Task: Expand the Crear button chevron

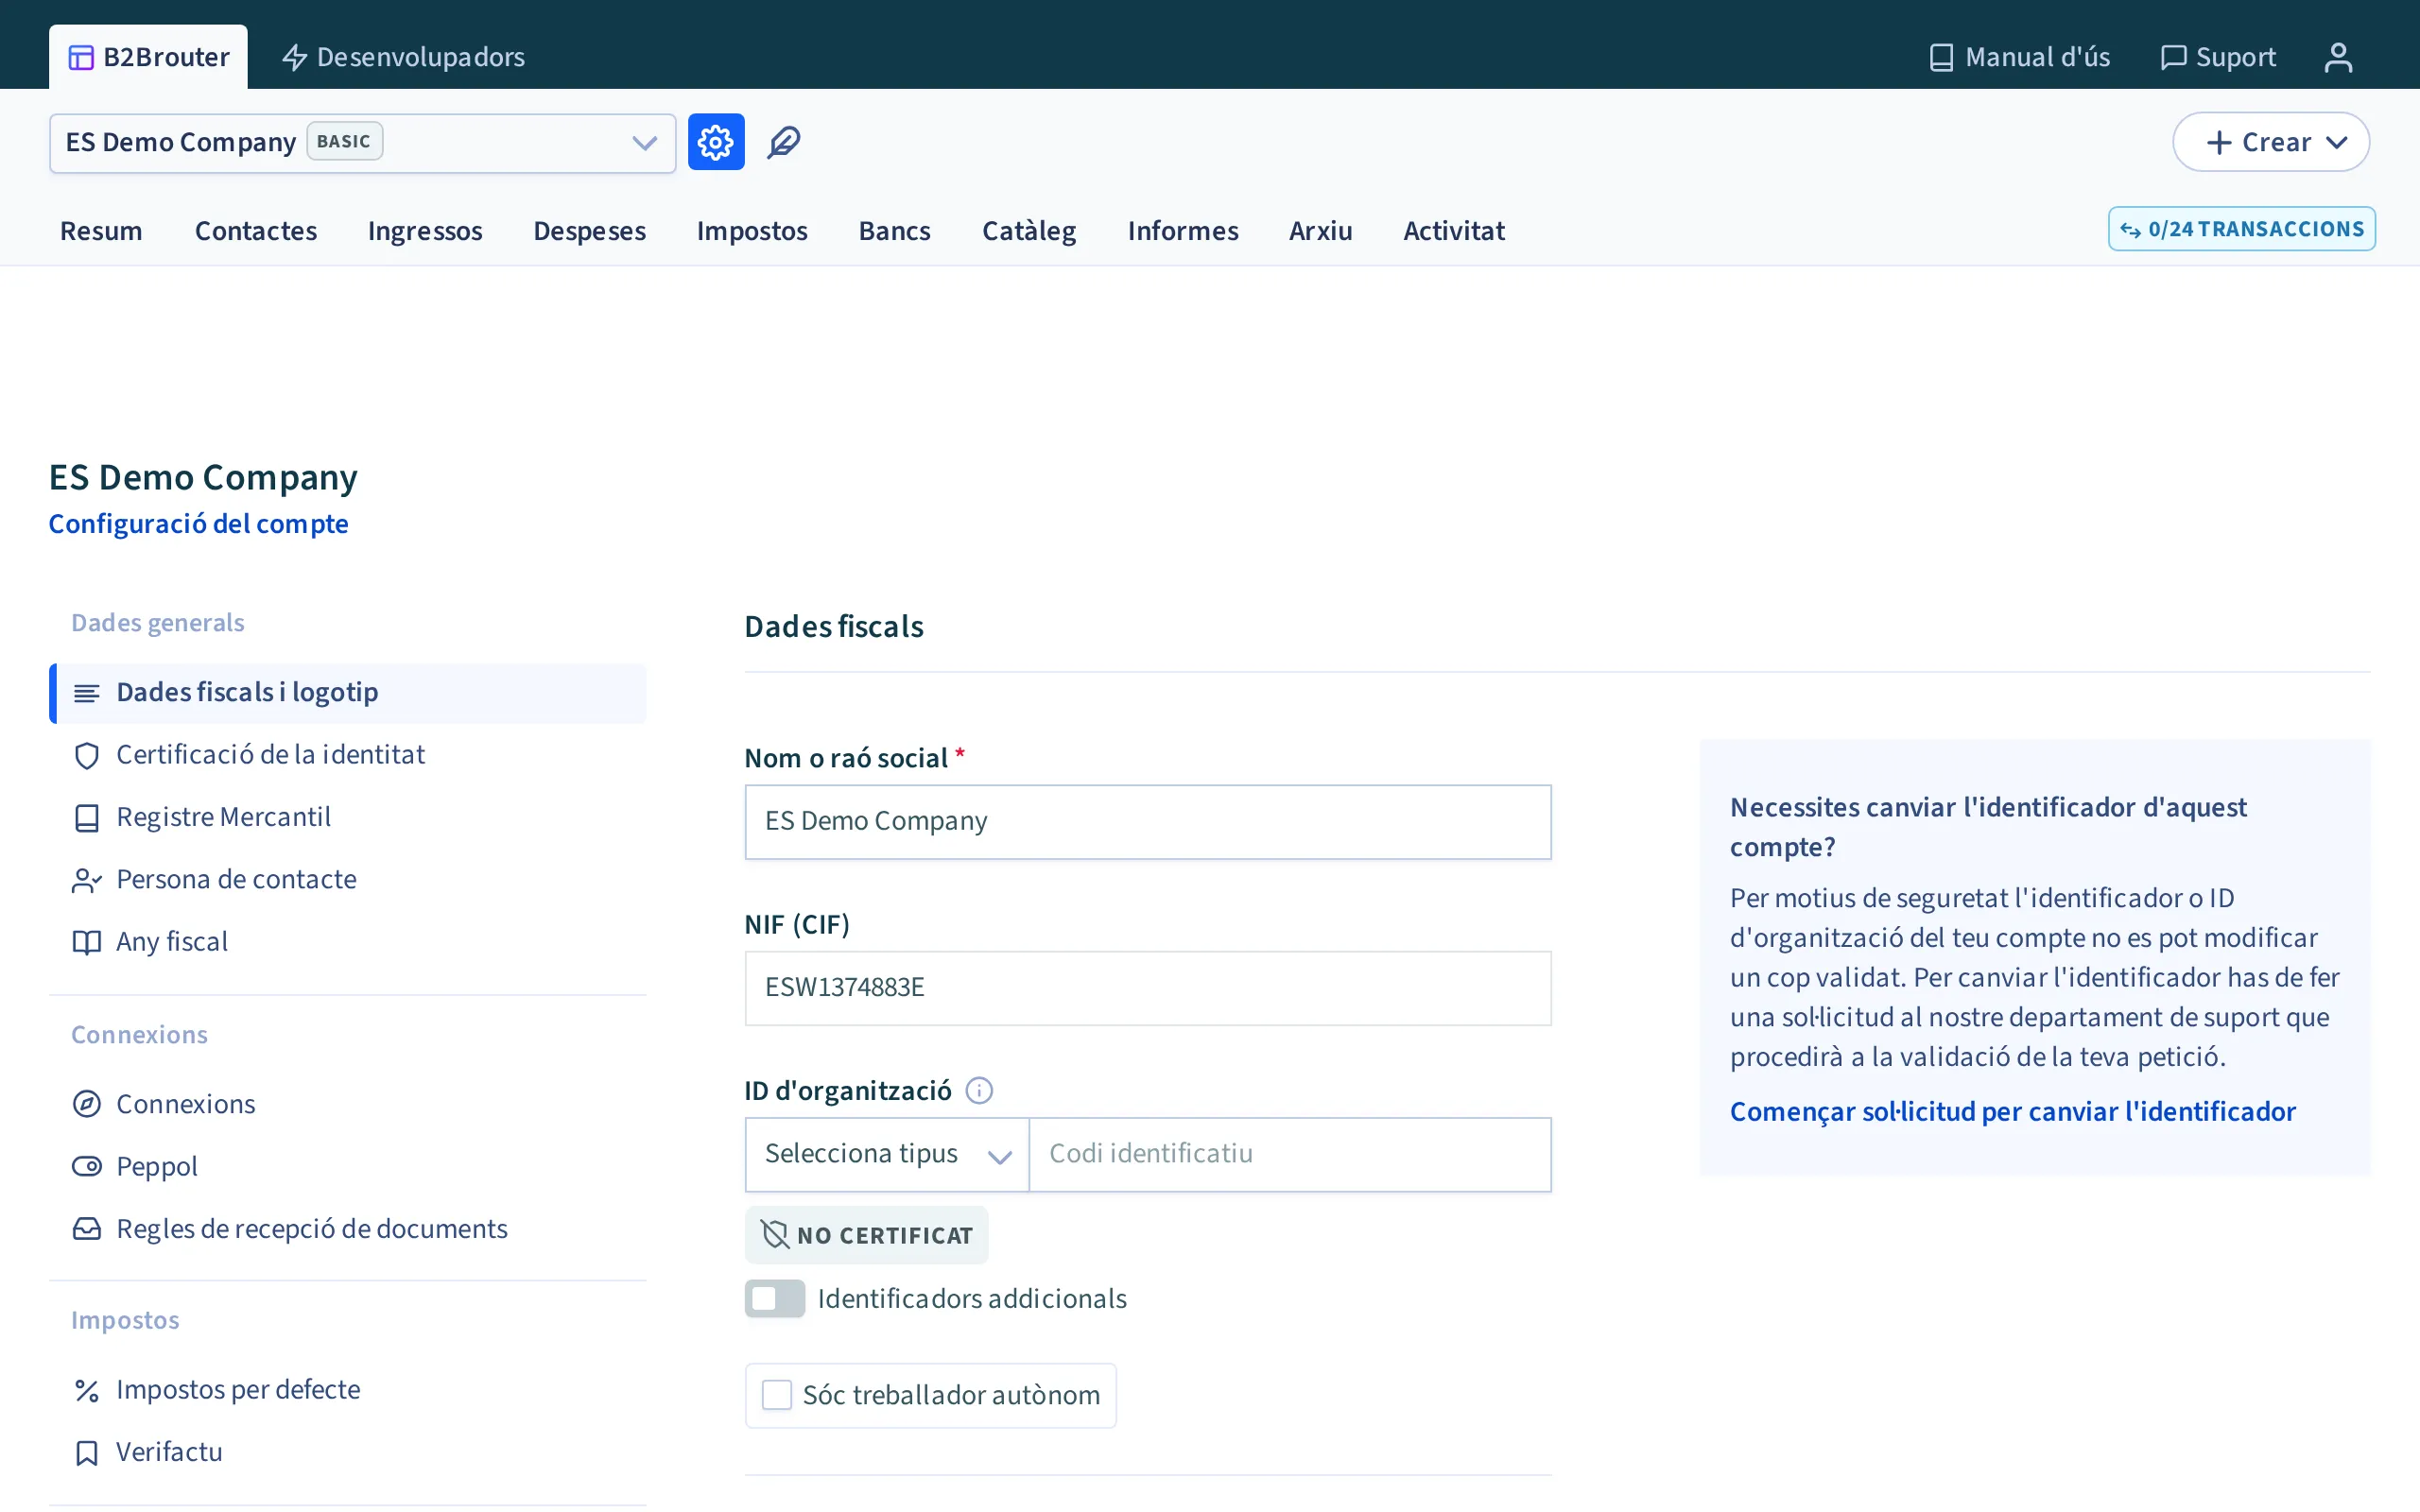Action: tap(2337, 142)
